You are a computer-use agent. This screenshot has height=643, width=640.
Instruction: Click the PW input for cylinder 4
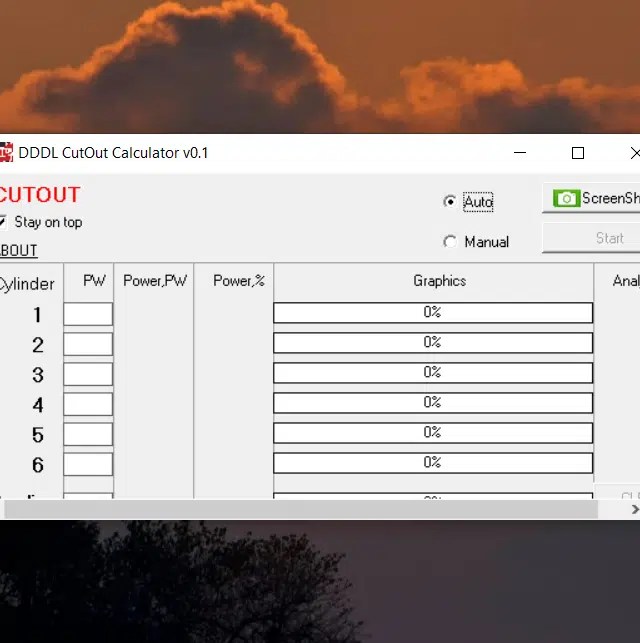88,404
